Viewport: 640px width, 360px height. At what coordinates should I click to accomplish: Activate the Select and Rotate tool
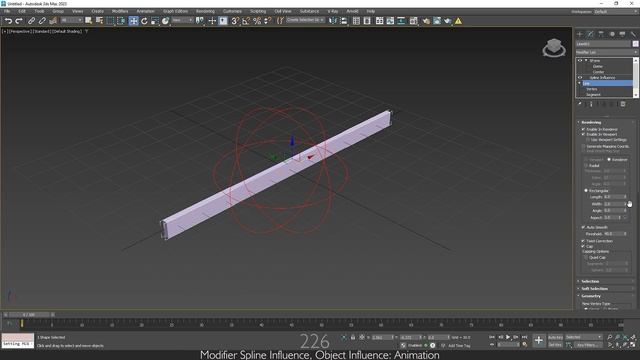(144, 21)
